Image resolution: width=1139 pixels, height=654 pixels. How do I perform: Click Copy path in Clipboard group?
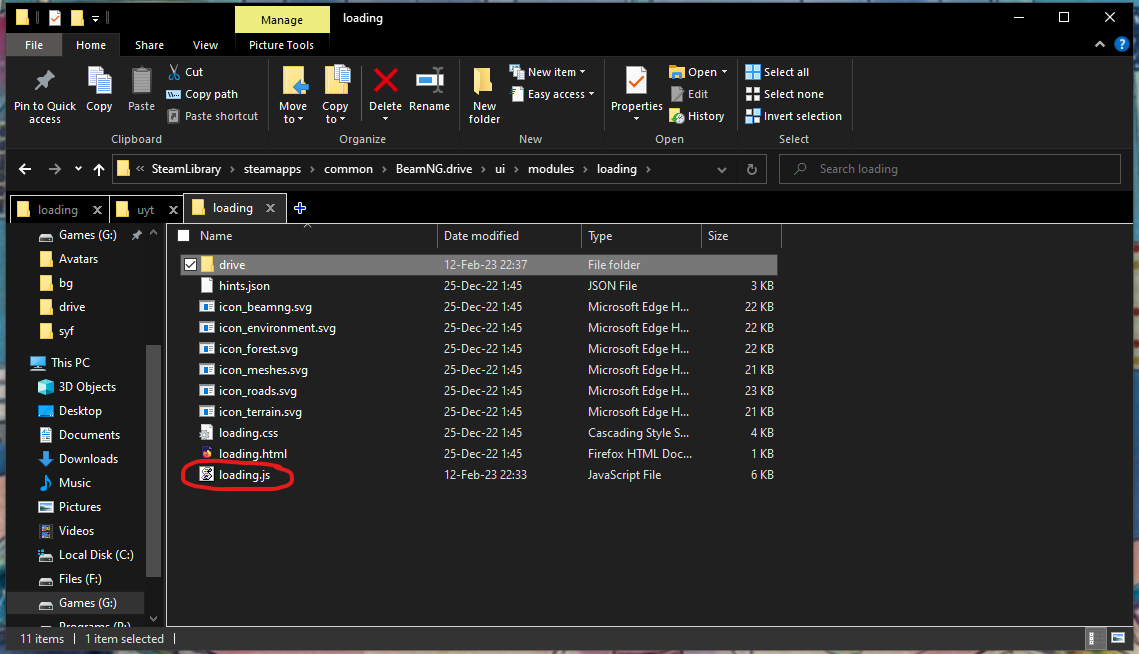(x=202, y=94)
